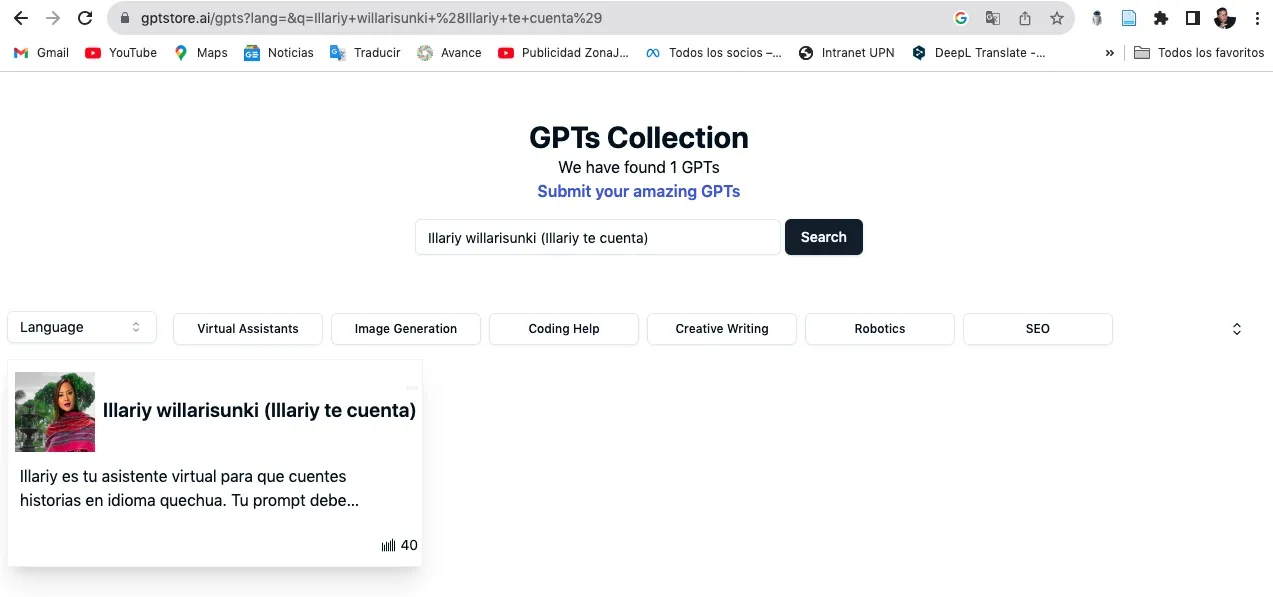Click the GPT search text field
1273x597 pixels.
tap(597, 237)
